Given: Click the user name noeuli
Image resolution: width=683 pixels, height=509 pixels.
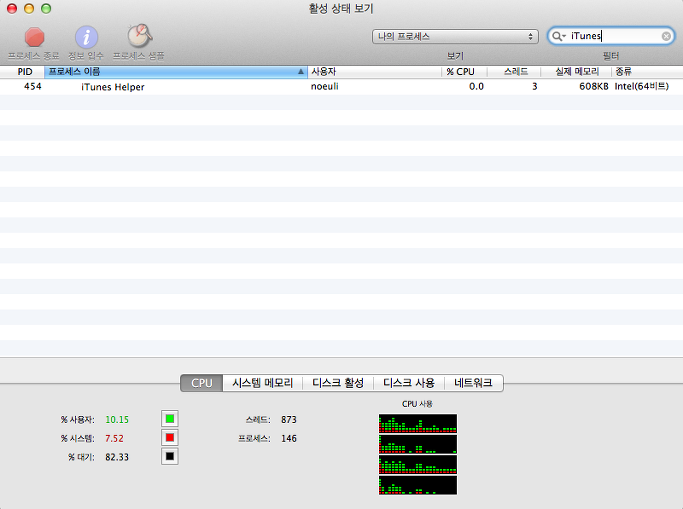Looking at the screenshot, I should (x=325, y=87).
